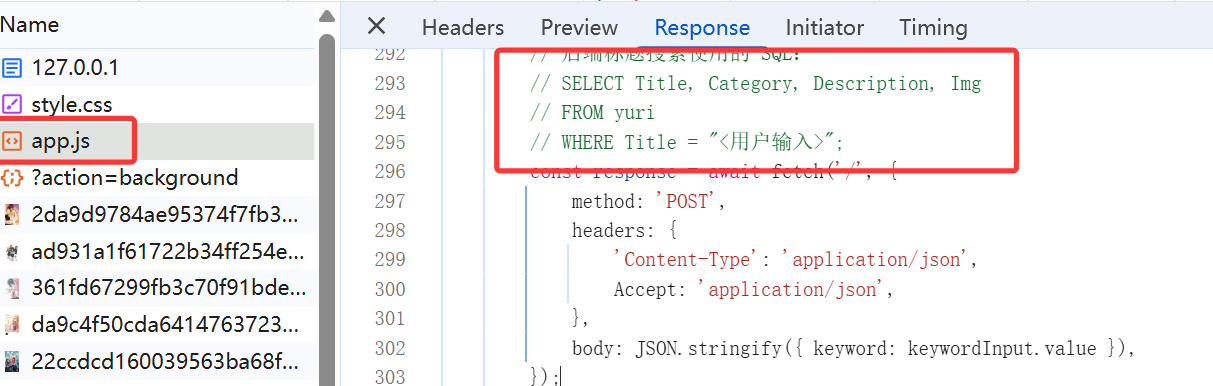The width and height of the screenshot is (1213, 386).
Task: Click line number 293 in the gutter
Action: (x=389, y=84)
